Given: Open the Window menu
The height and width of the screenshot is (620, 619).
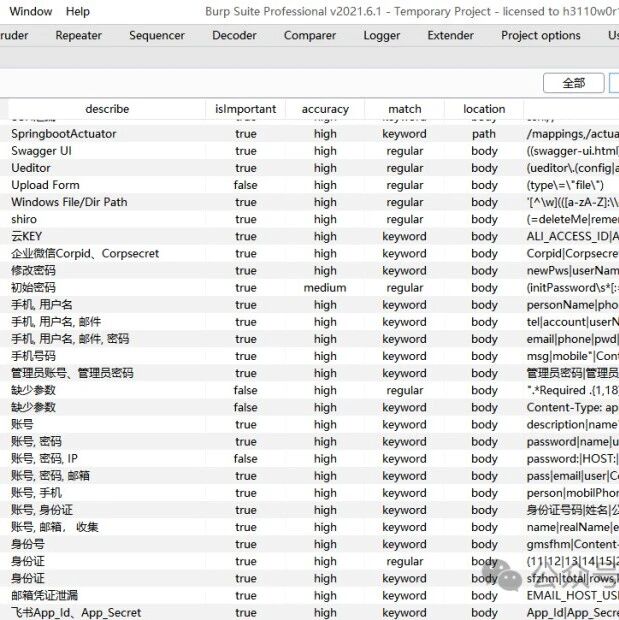Looking at the screenshot, I should click(31, 11).
